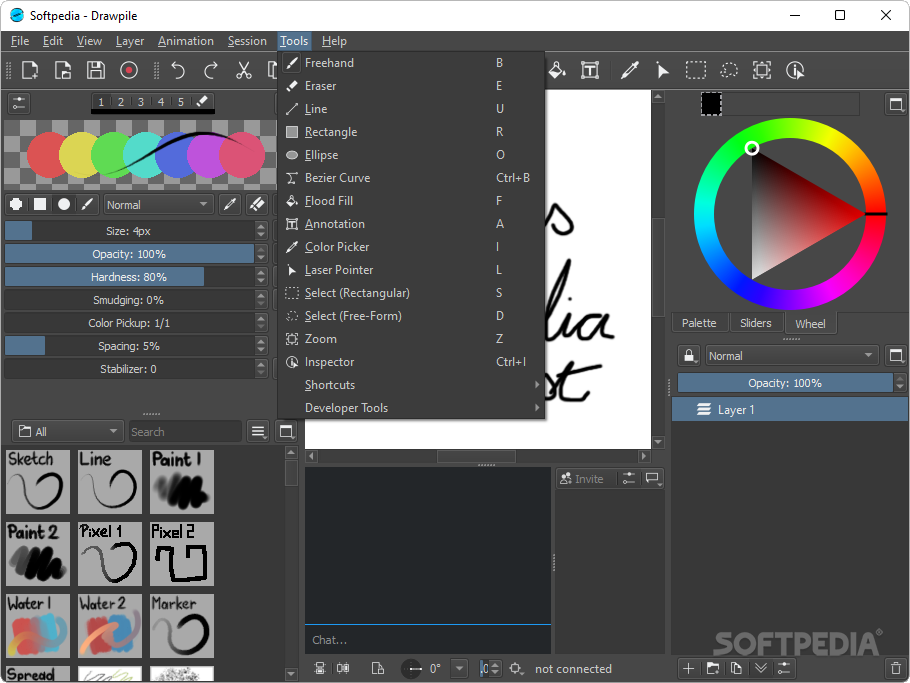The image size is (910, 683).
Task: Expand the Developer Tools submenu
Action: click(411, 408)
